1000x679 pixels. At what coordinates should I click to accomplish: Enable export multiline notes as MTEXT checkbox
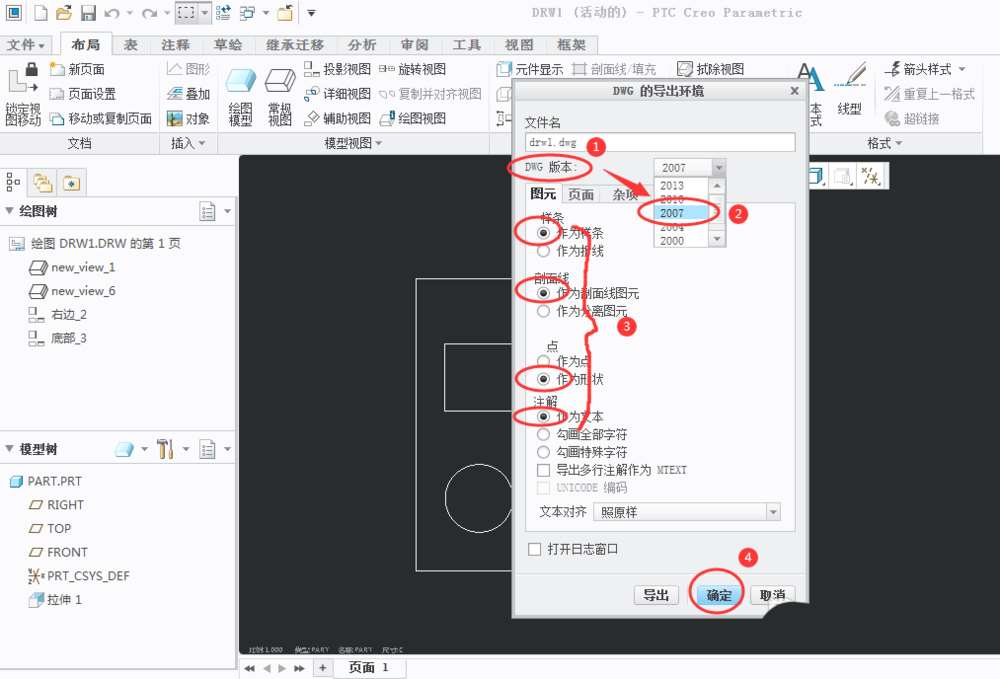click(543, 471)
